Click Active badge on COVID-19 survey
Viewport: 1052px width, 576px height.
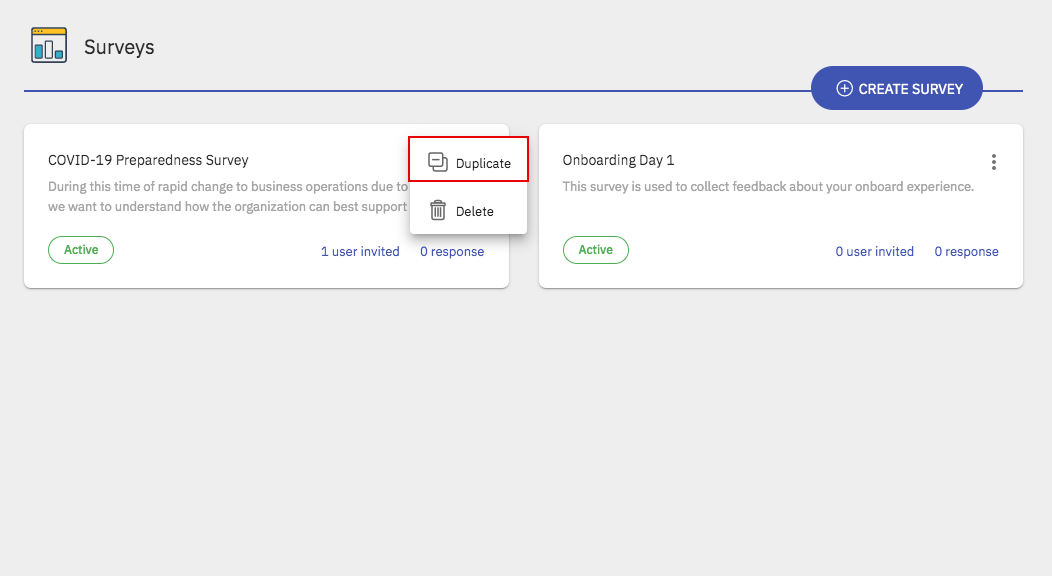click(81, 250)
